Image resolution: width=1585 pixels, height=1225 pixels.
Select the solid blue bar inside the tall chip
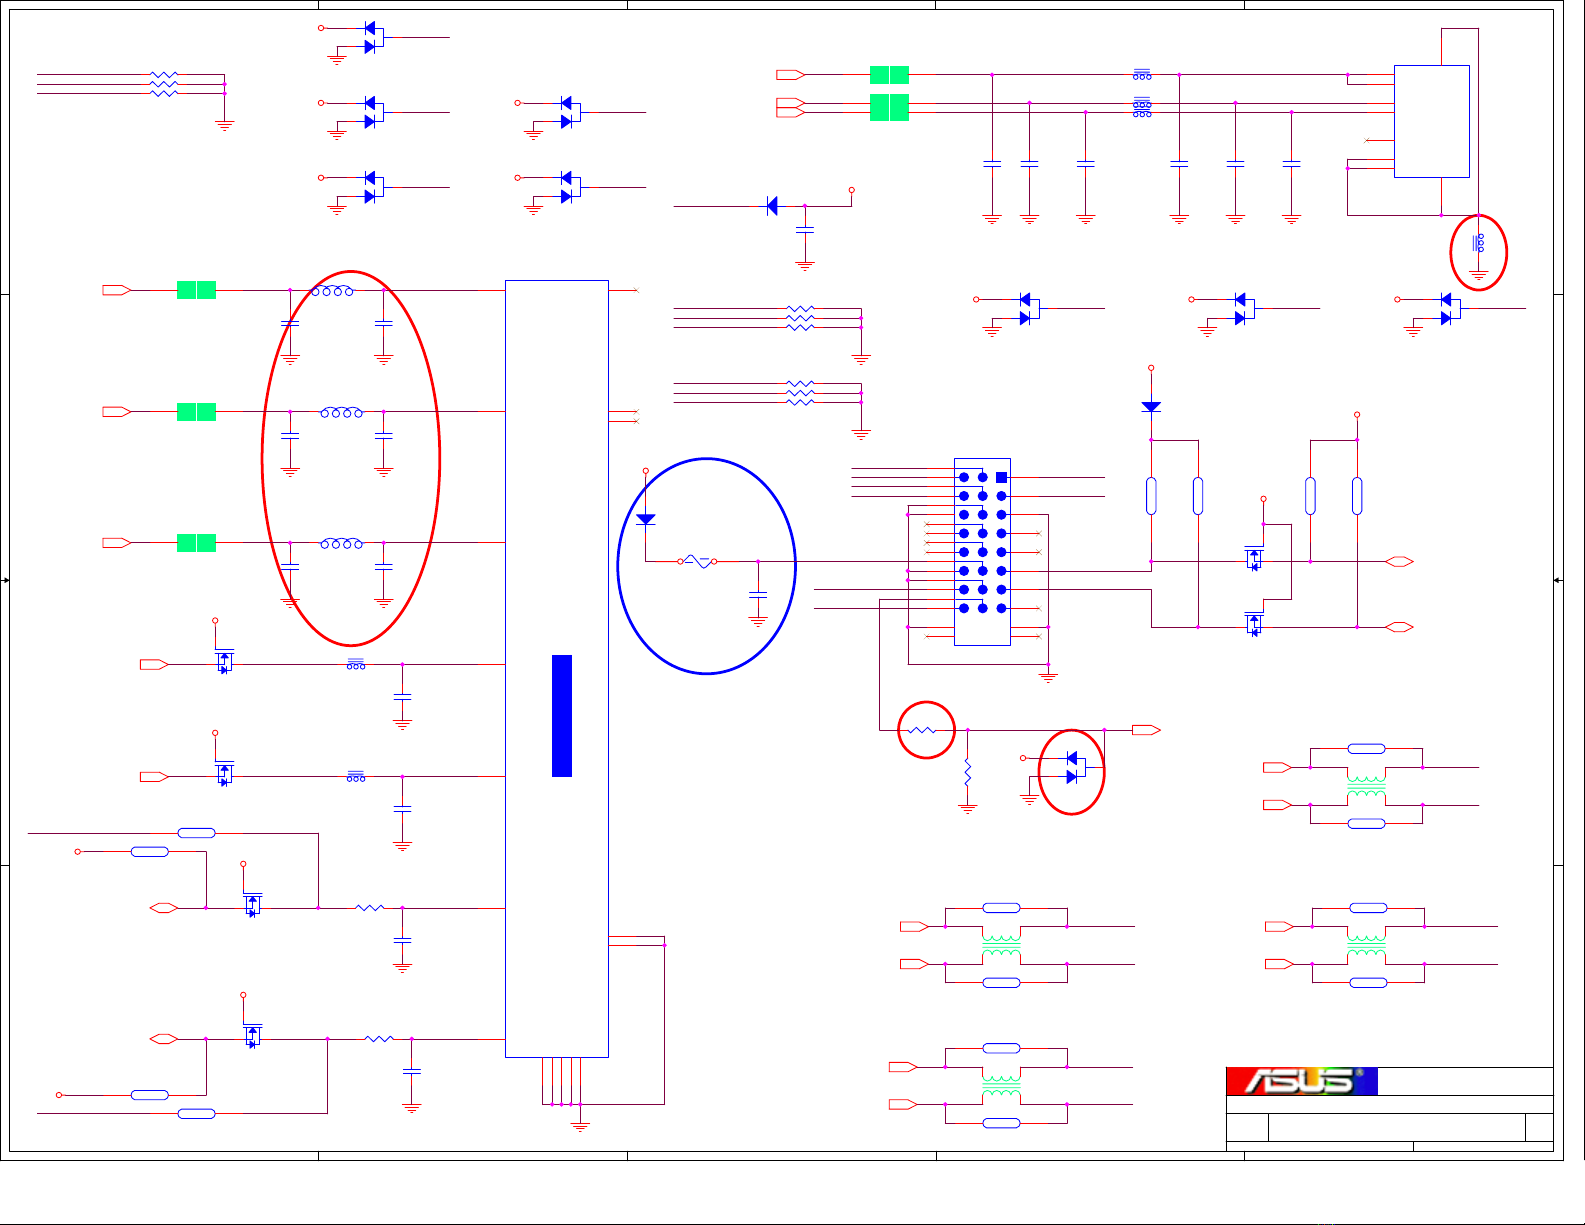(562, 716)
